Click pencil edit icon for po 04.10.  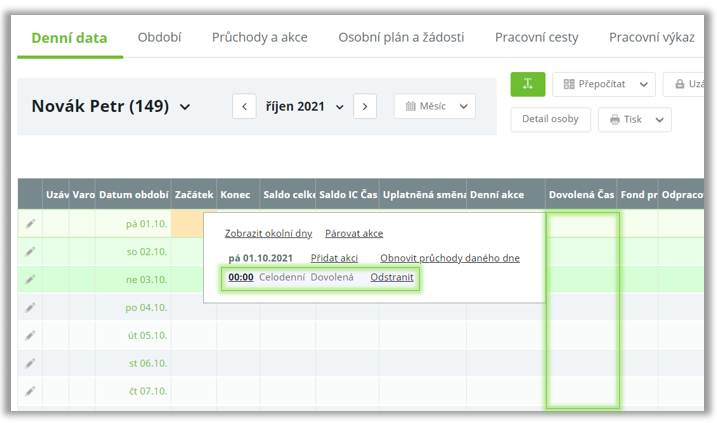click(x=30, y=308)
